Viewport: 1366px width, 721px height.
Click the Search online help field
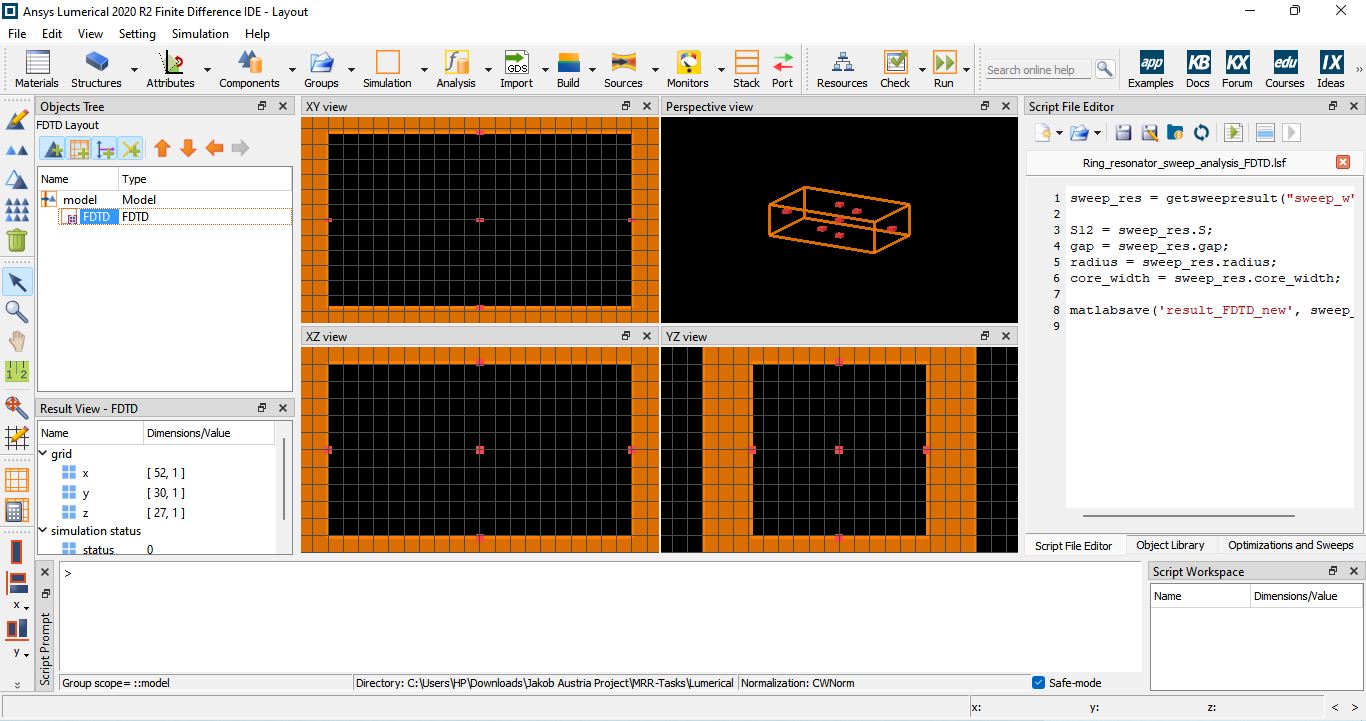(x=1037, y=70)
